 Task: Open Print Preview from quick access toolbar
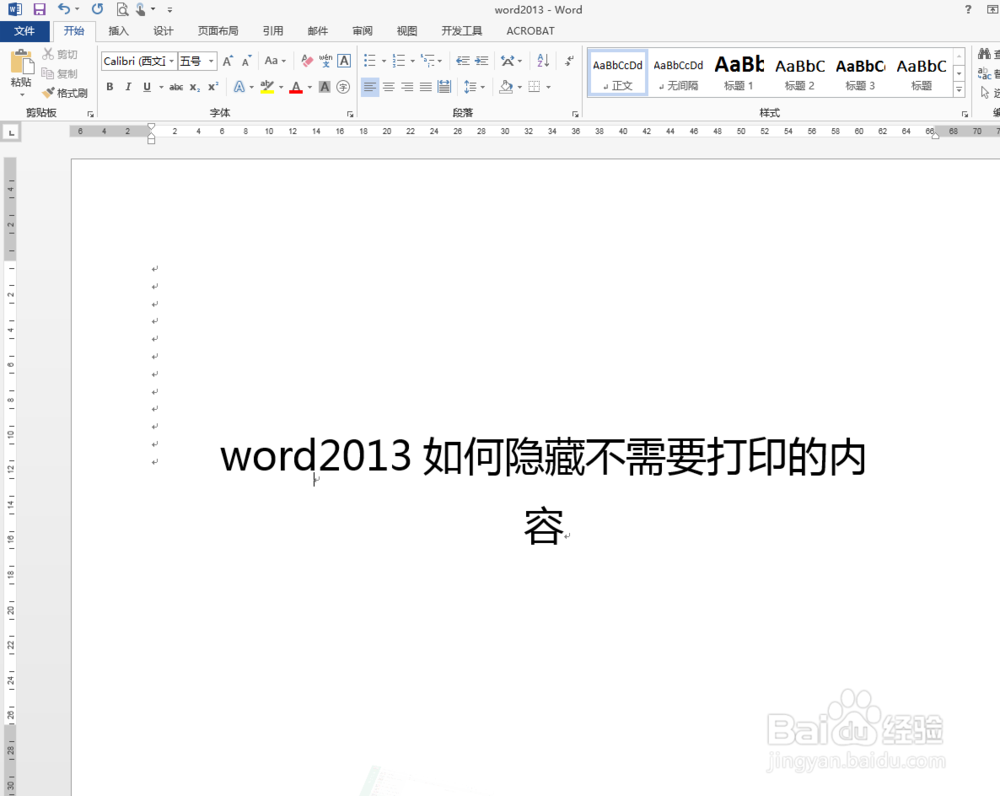122,9
